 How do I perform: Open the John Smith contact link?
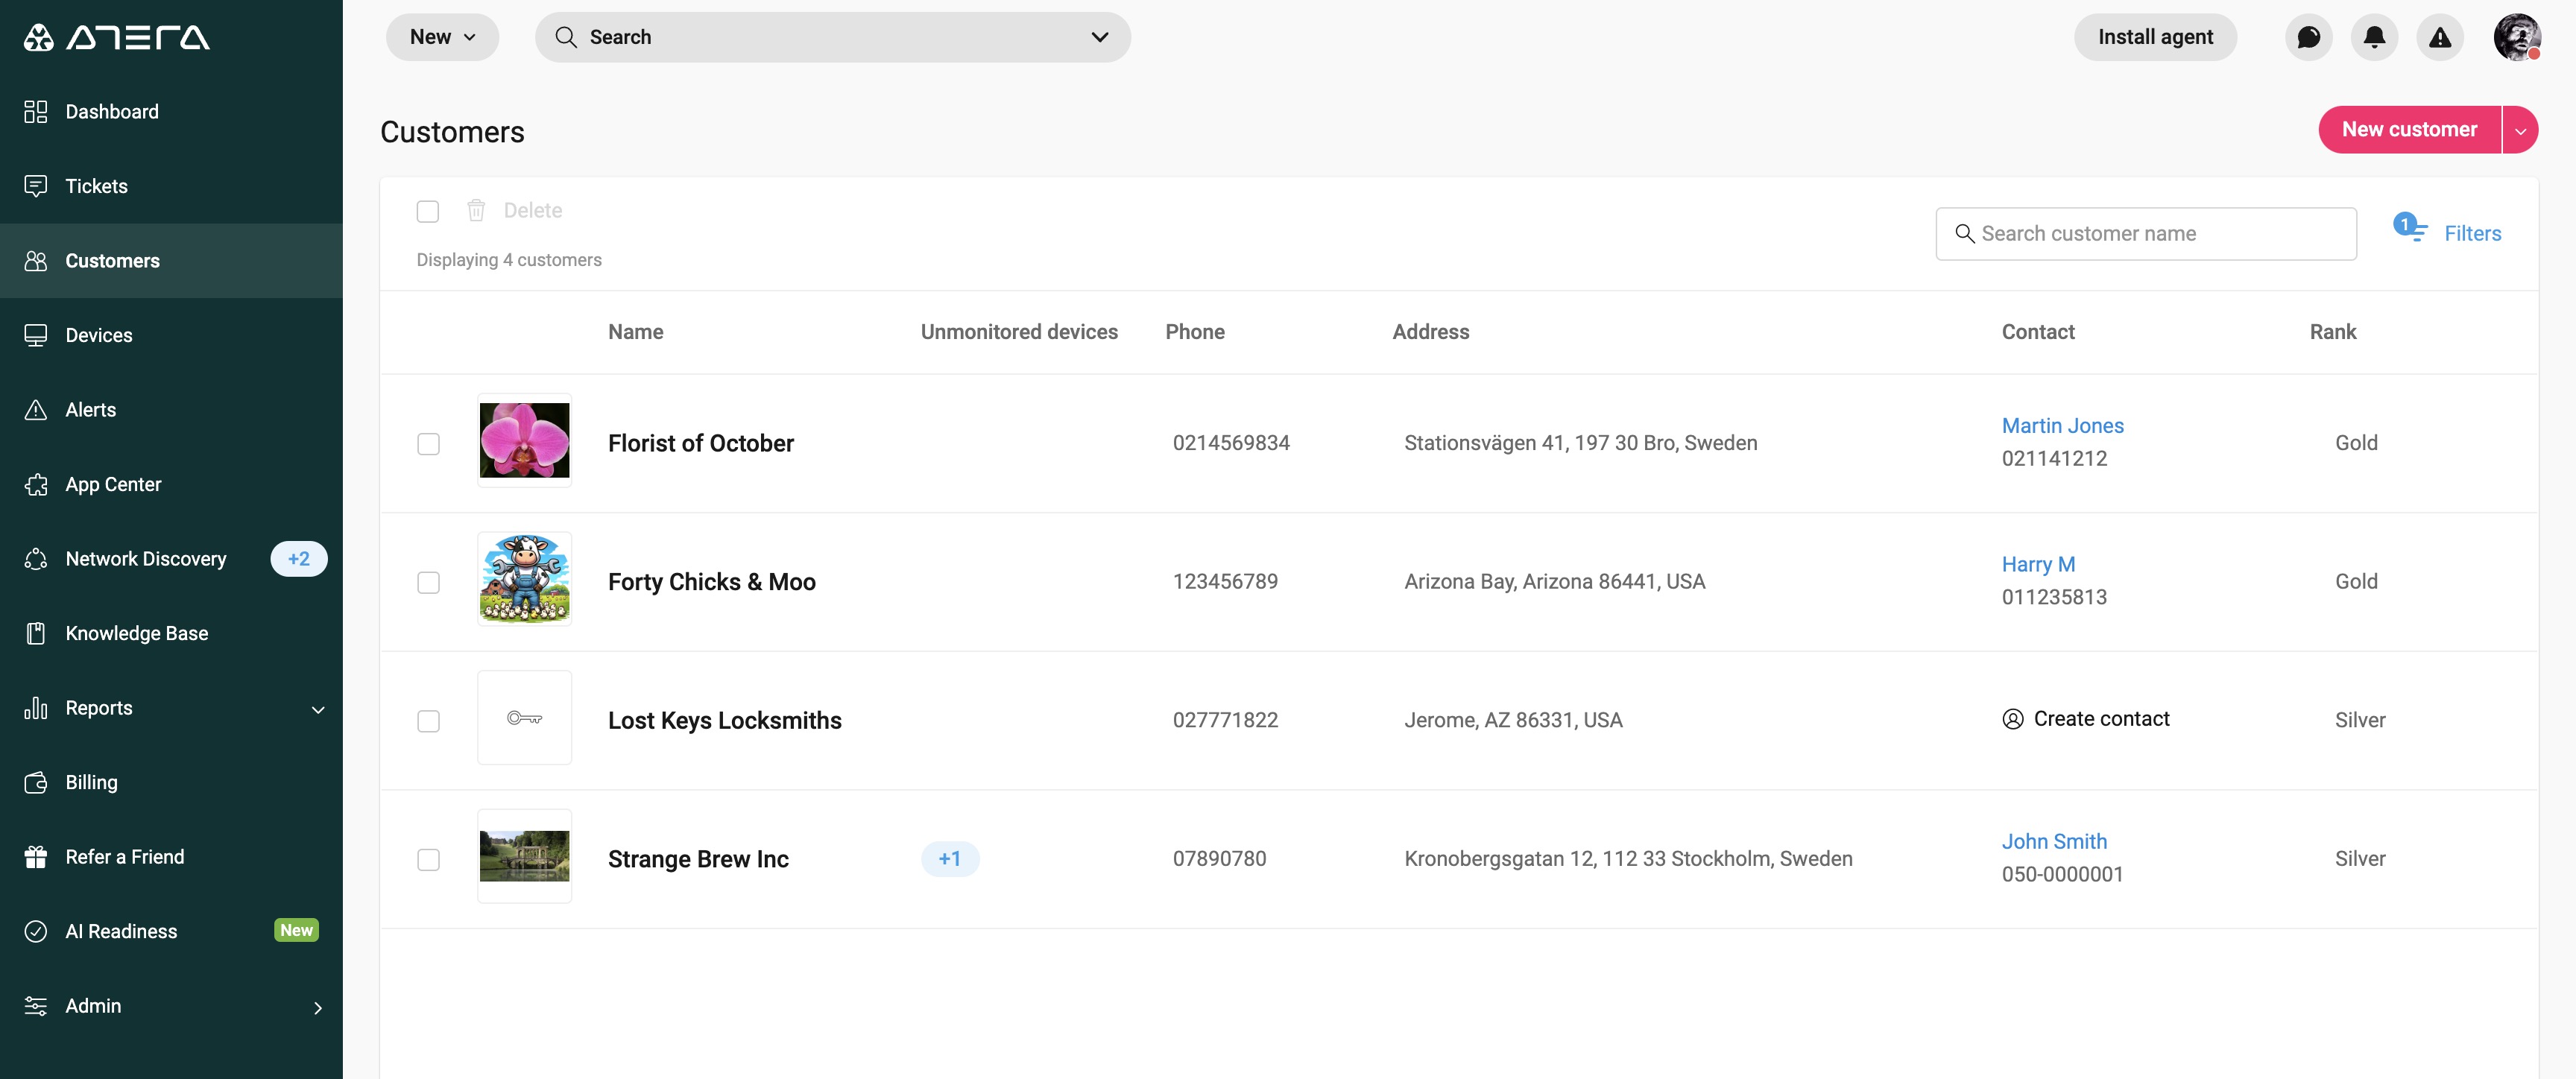2054,841
